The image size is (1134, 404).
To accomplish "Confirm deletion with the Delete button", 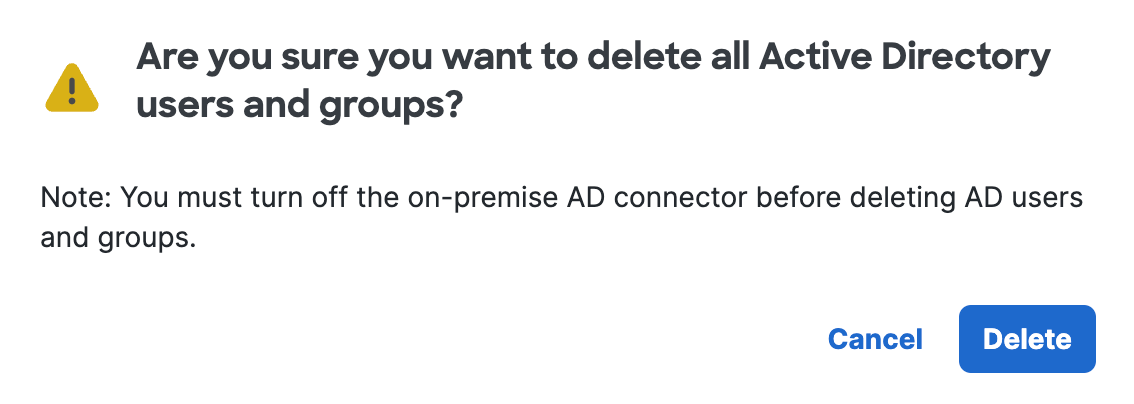I will click(1027, 339).
